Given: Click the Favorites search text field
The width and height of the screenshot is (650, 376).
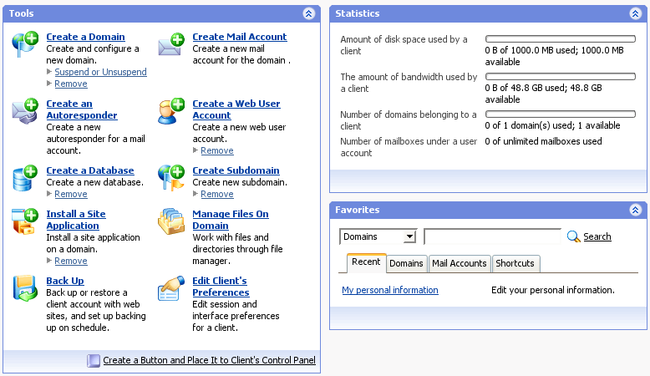Looking at the screenshot, I should tap(492, 237).
